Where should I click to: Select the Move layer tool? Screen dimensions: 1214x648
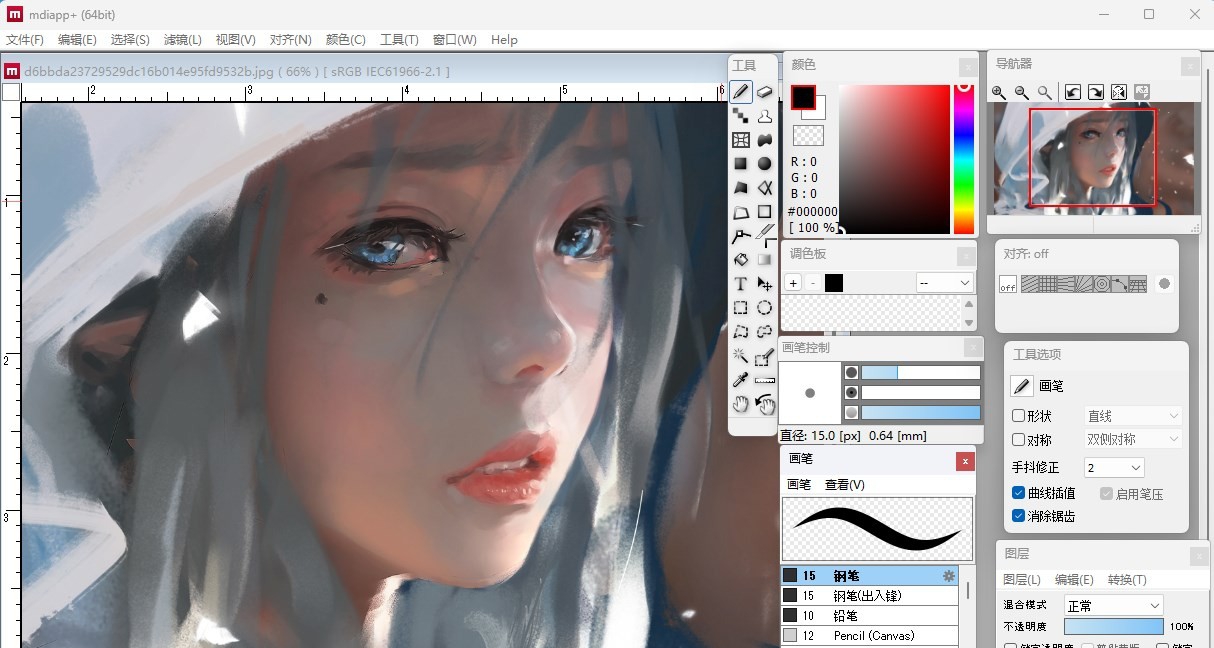pos(765,284)
